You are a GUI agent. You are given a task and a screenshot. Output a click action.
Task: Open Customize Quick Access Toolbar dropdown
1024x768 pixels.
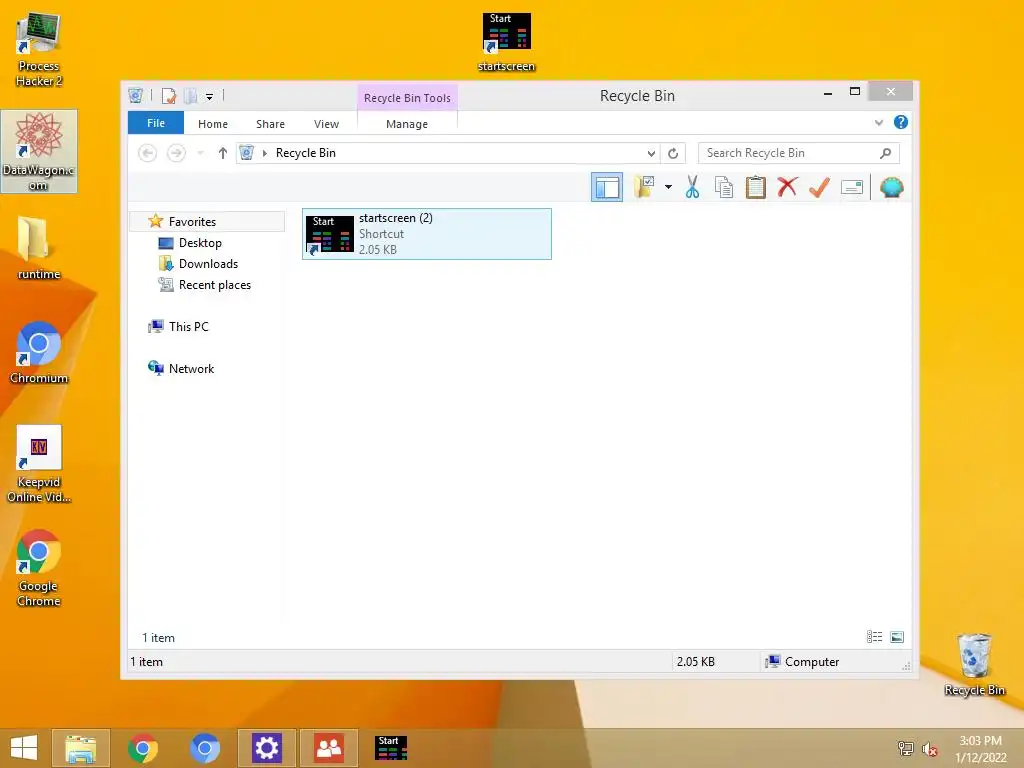(x=210, y=97)
